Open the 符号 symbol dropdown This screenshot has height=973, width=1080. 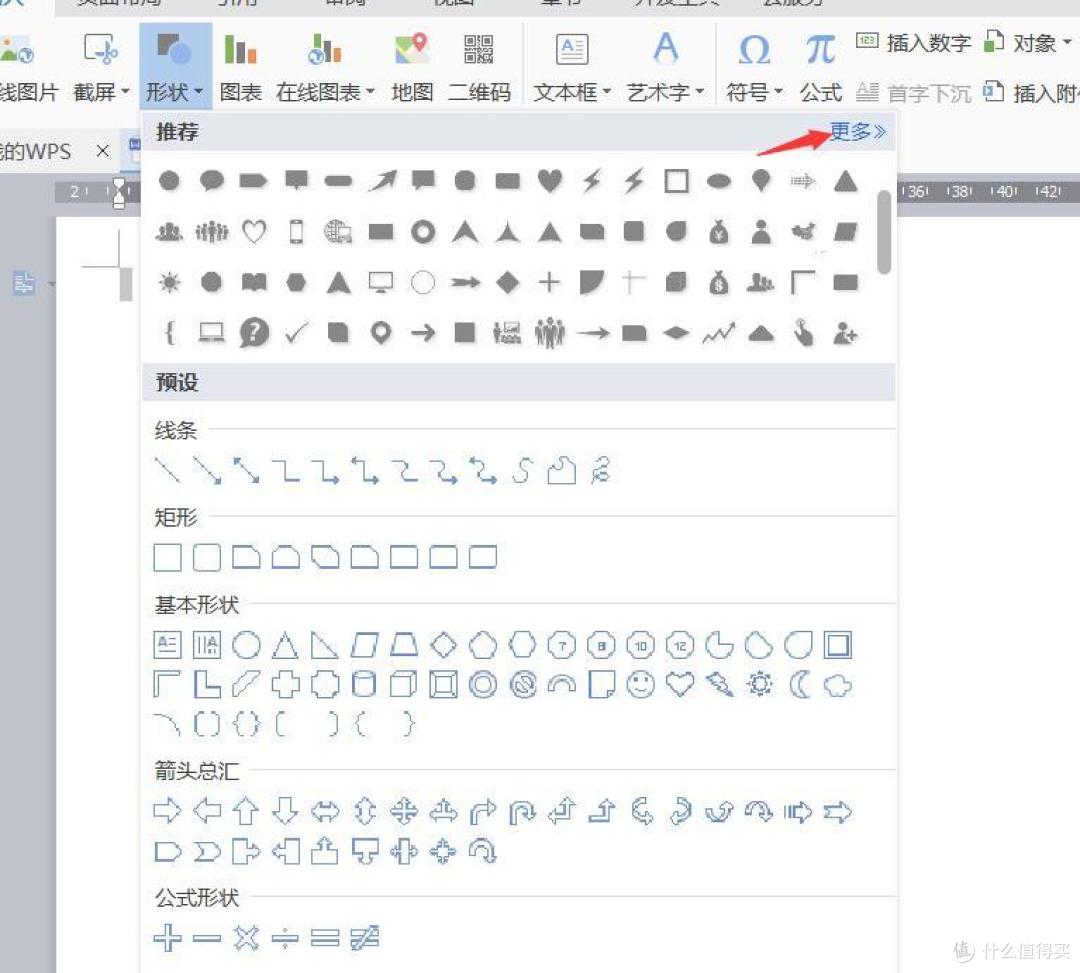click(754, 67)
